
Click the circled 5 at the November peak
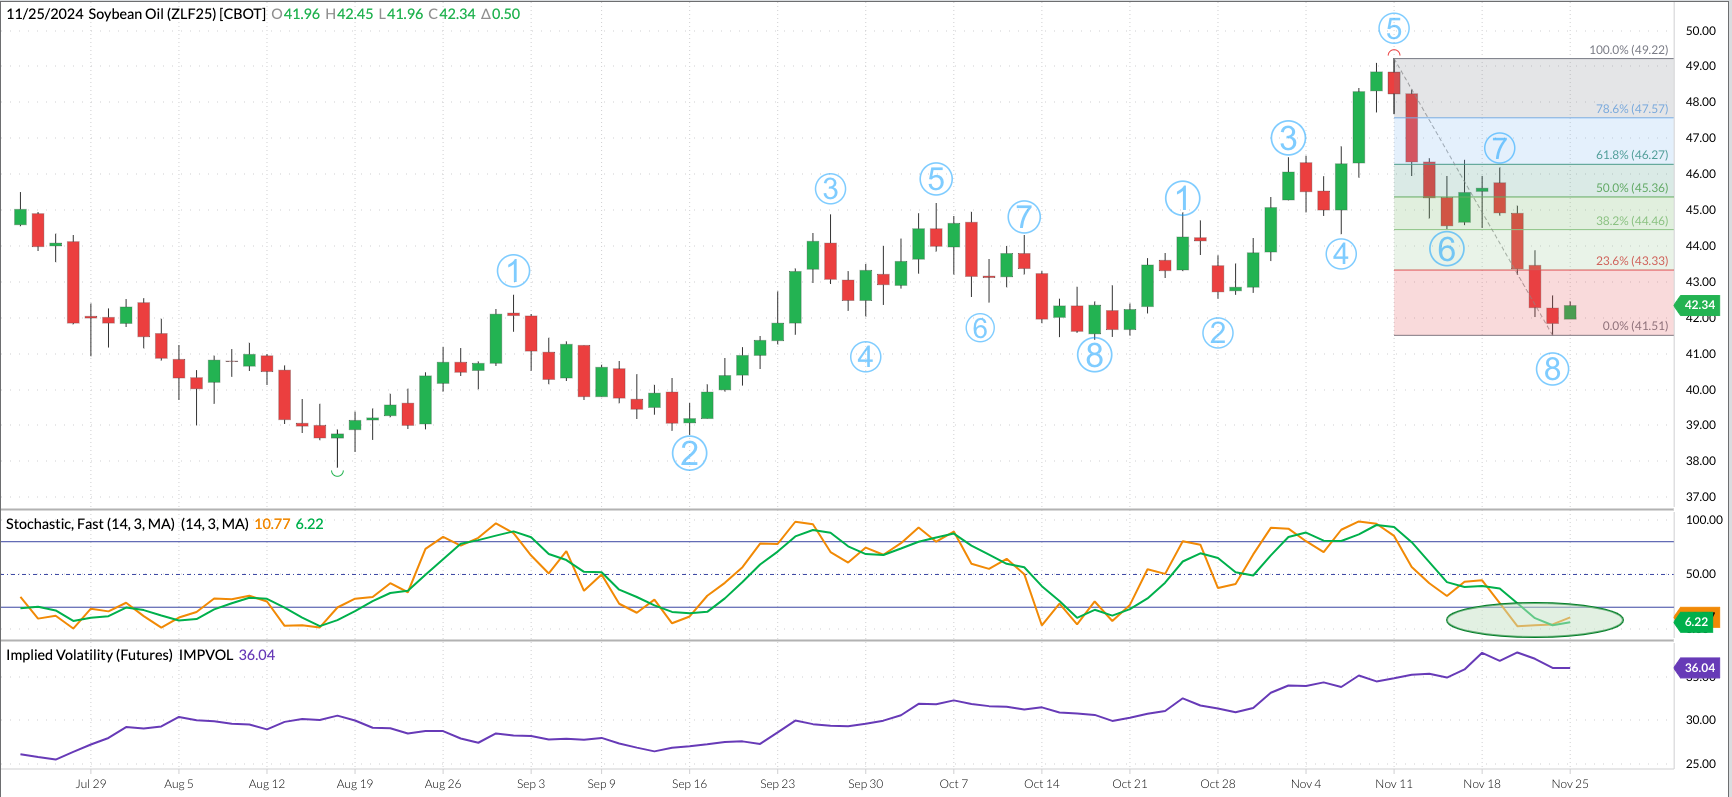(x=1393, y=28)
